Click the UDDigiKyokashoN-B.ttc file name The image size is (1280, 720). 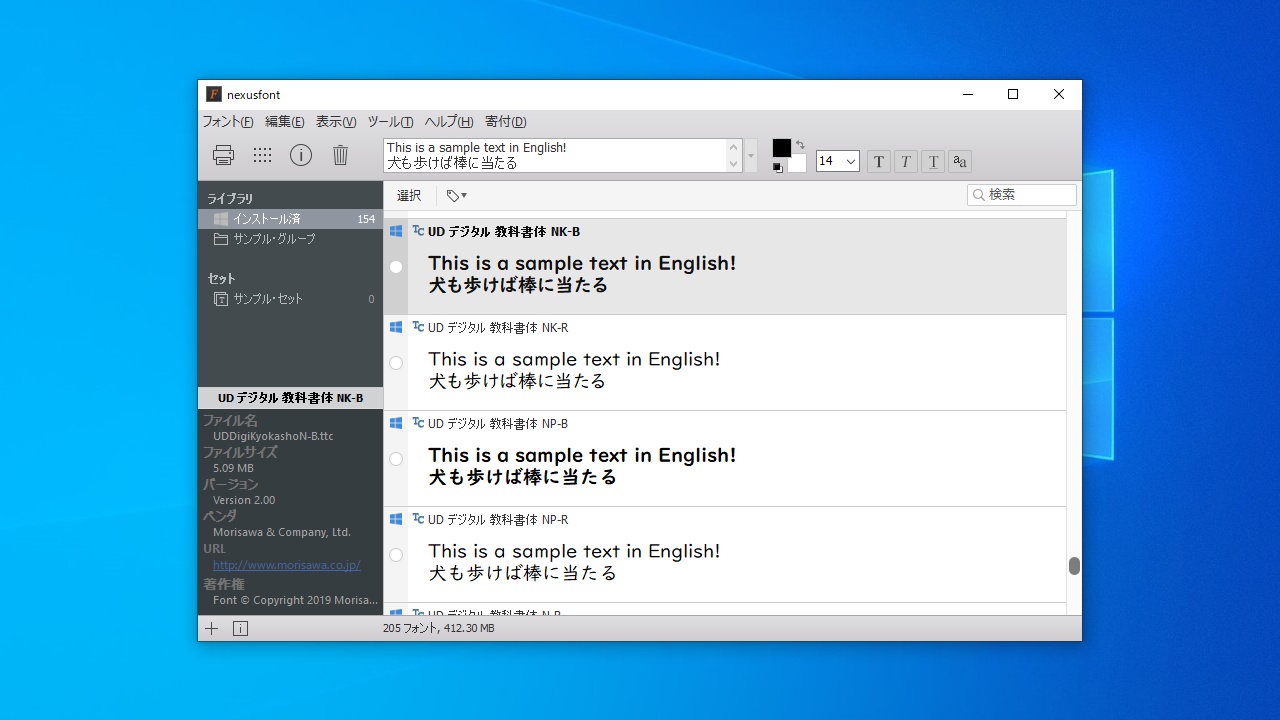[273, 436]
